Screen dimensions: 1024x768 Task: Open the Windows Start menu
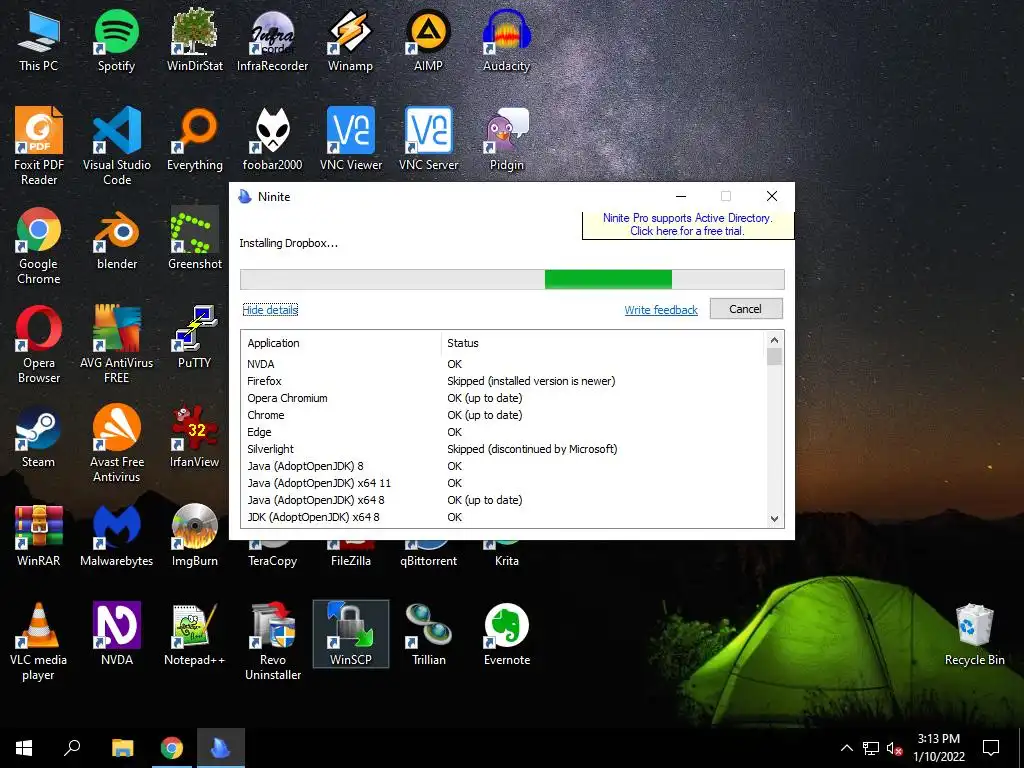(x=24, y=748)
